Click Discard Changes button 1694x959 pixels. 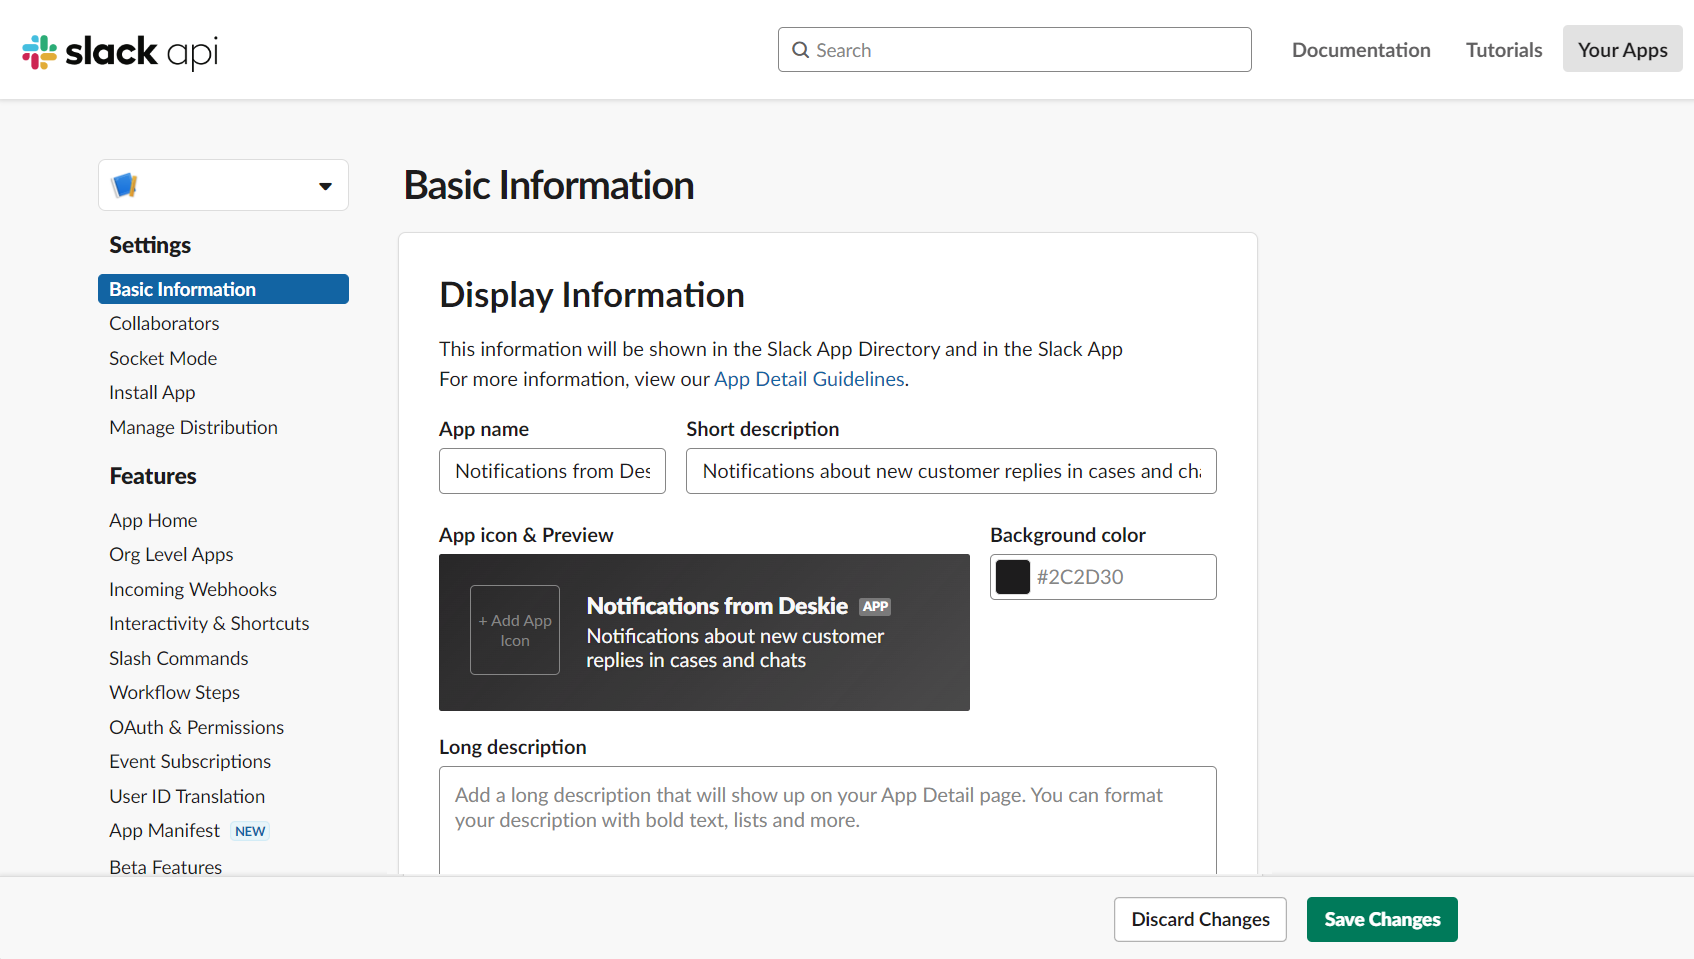(1200, 919)
